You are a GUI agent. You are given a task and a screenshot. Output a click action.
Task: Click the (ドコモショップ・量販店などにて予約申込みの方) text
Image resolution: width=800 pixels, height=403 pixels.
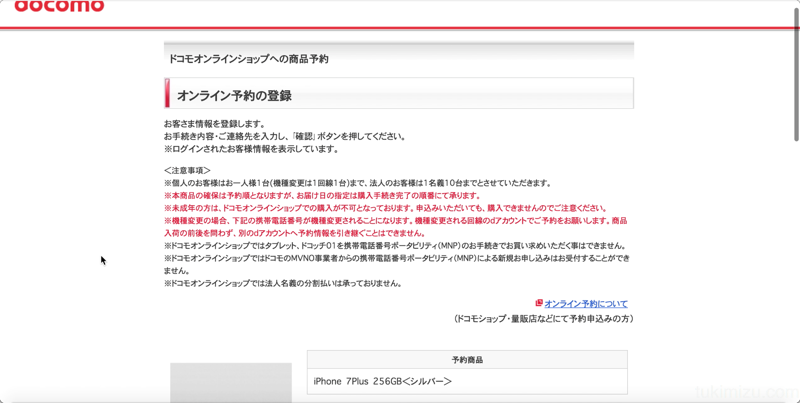(543, 319)
